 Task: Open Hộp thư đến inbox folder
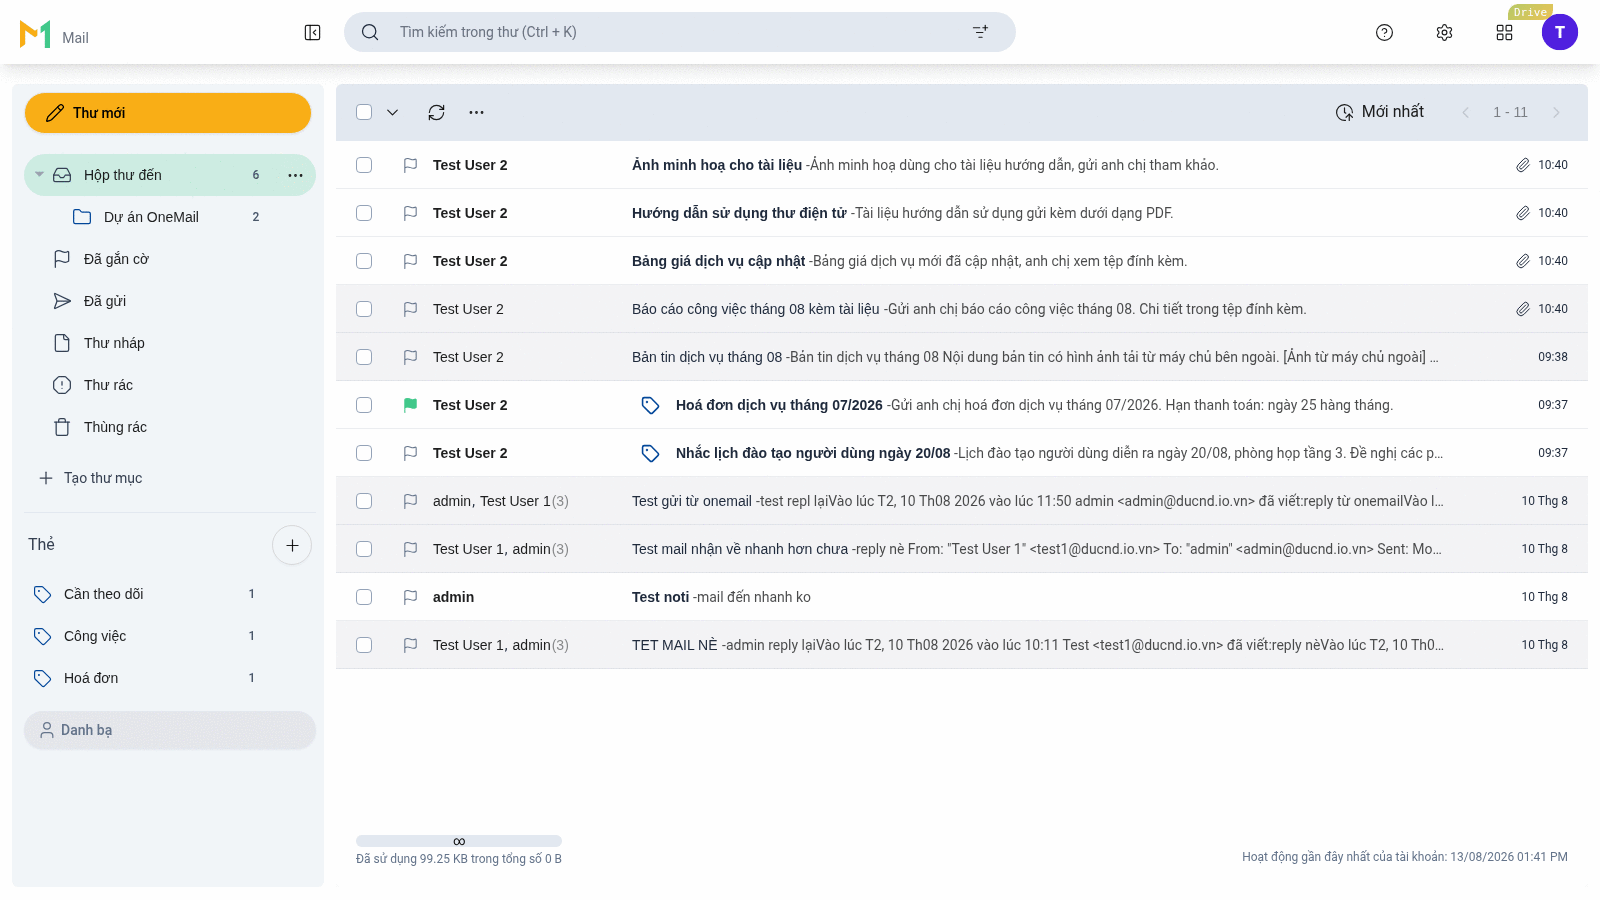click(170, 175)
